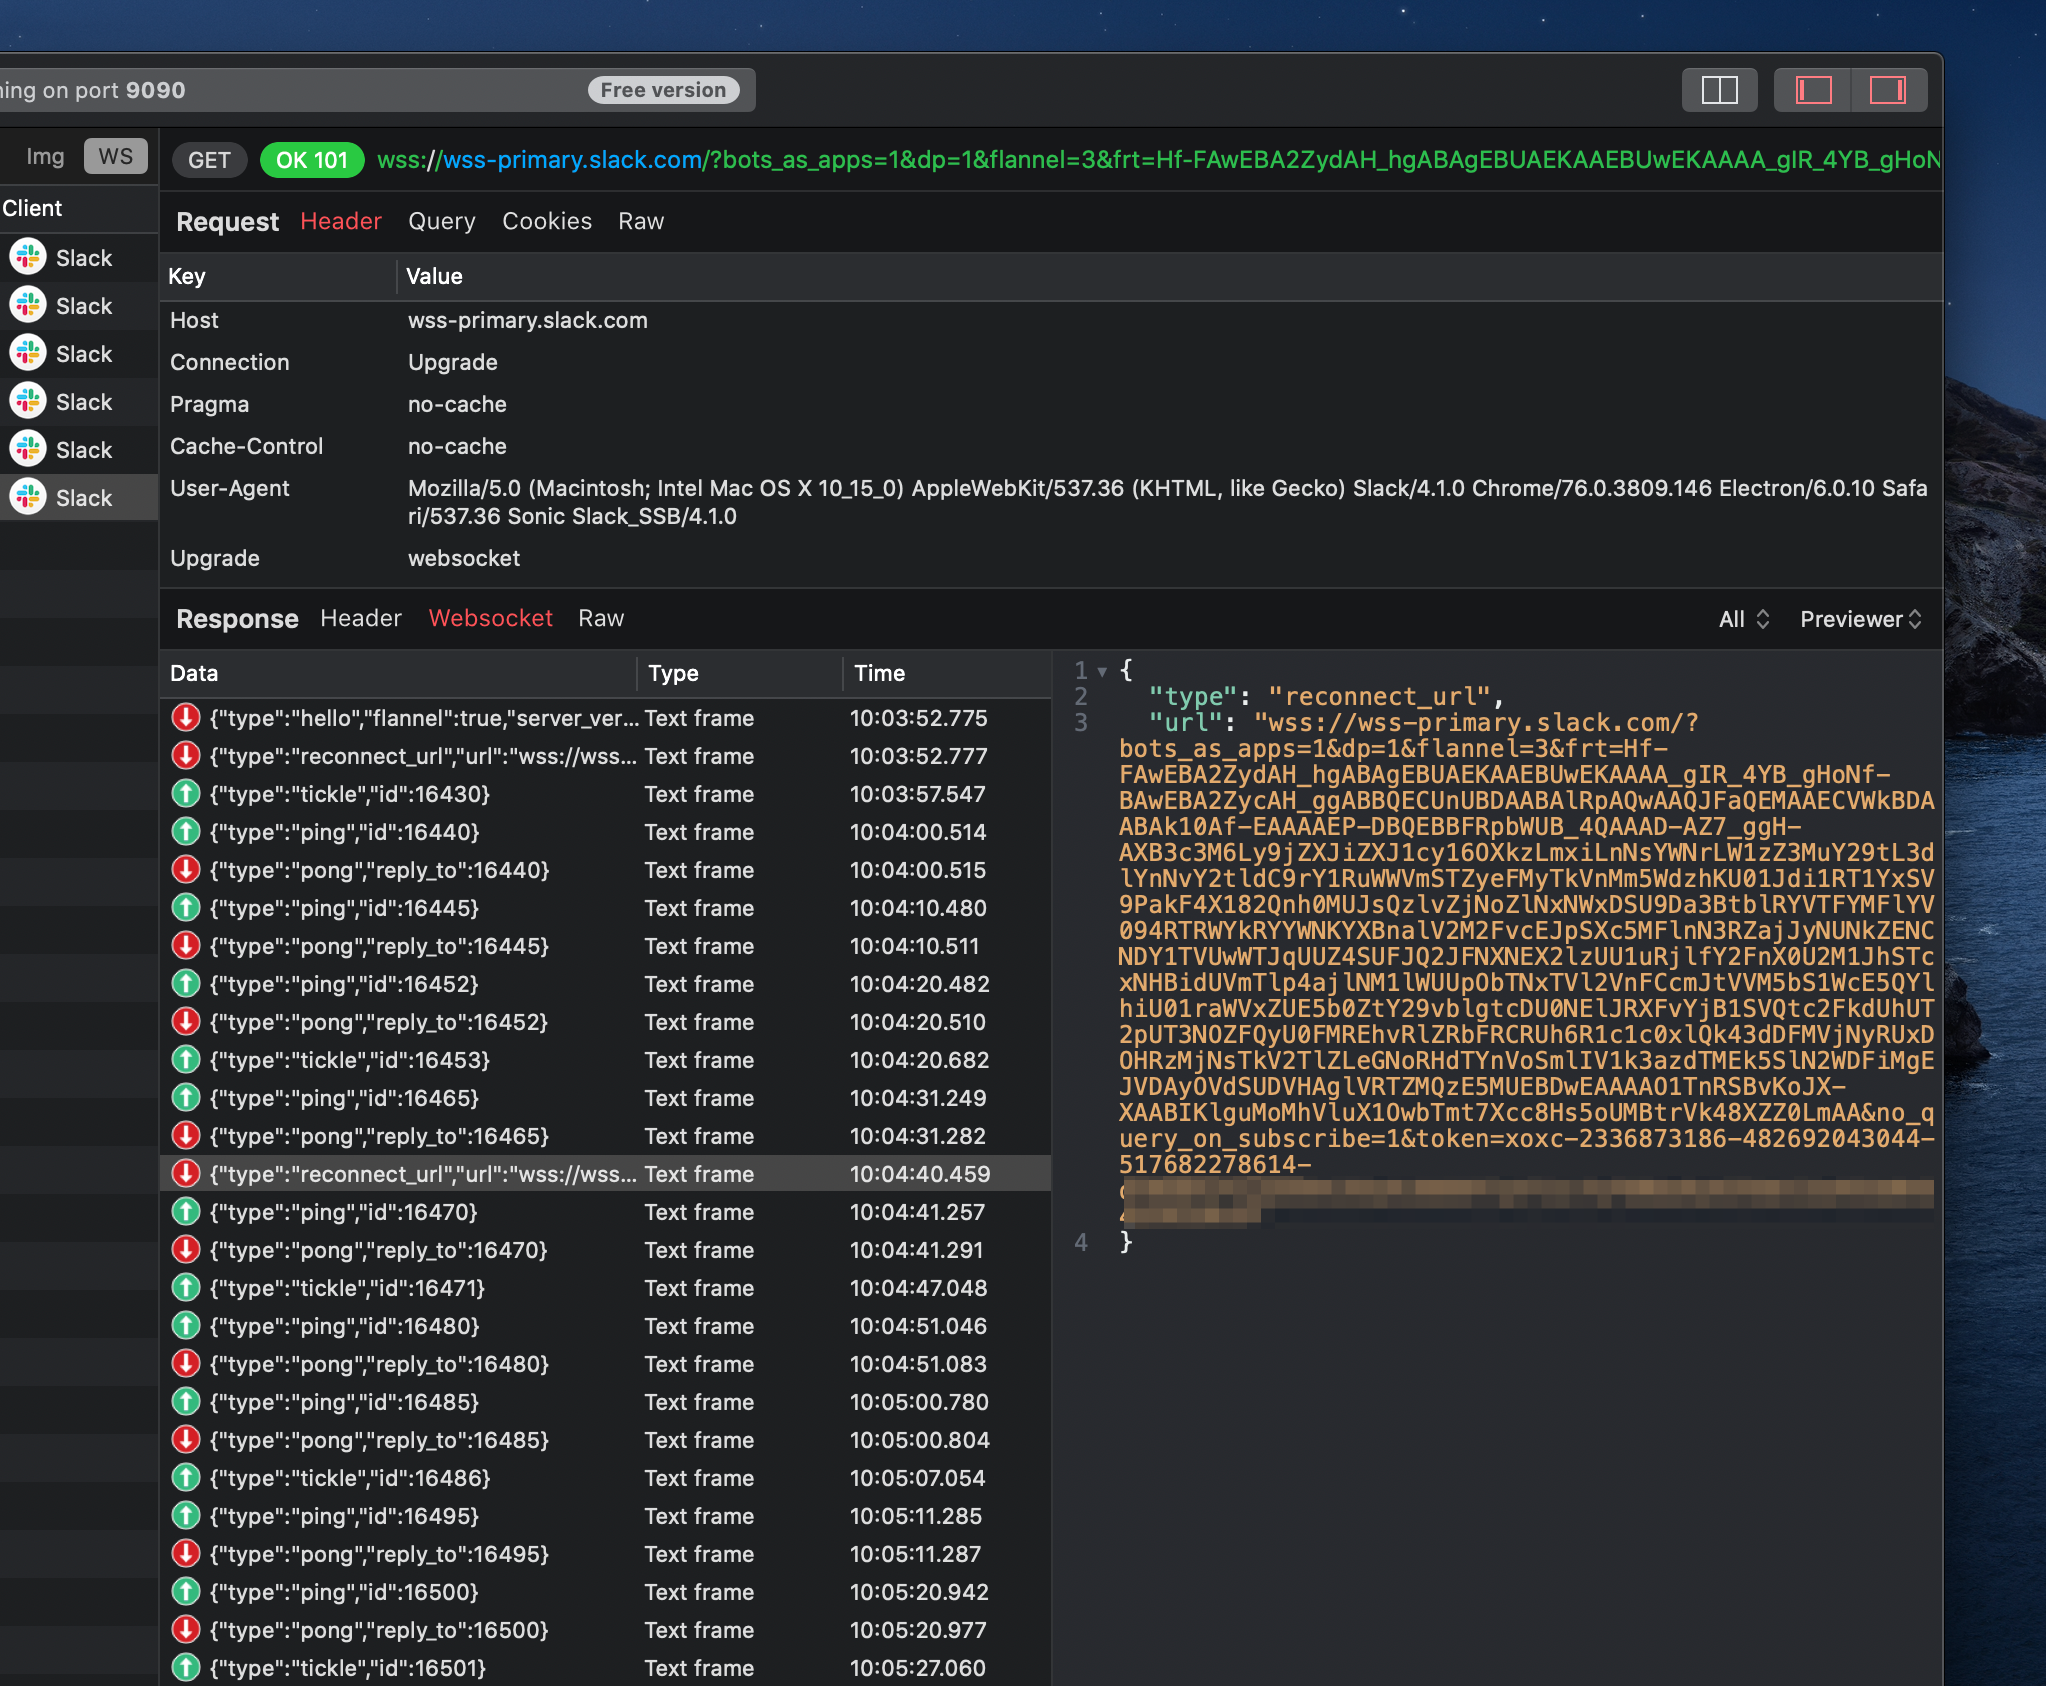Click the down arrow icon of pong 16470 frame
This screenshot has height=1686, width=2046.
tap(185, 1249)
